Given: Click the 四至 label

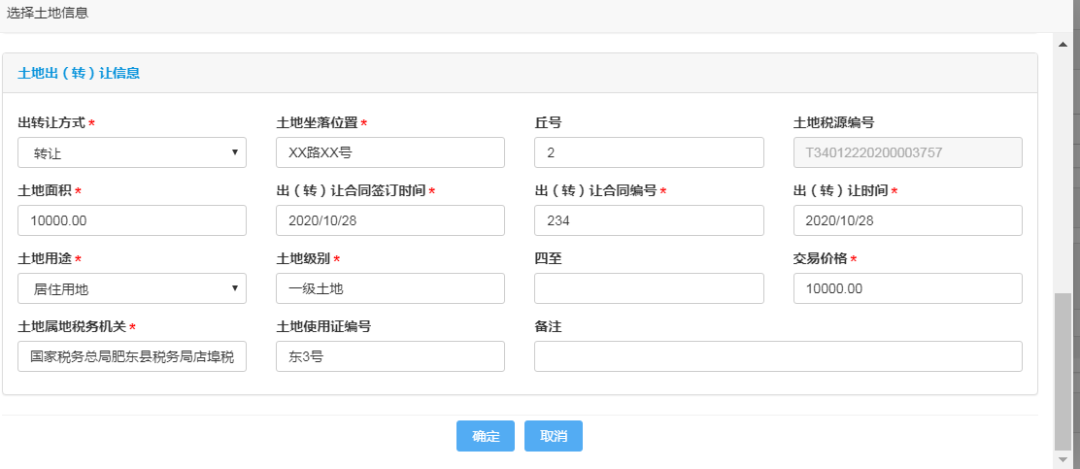Looking at the screenshot, I should point(548,259).
